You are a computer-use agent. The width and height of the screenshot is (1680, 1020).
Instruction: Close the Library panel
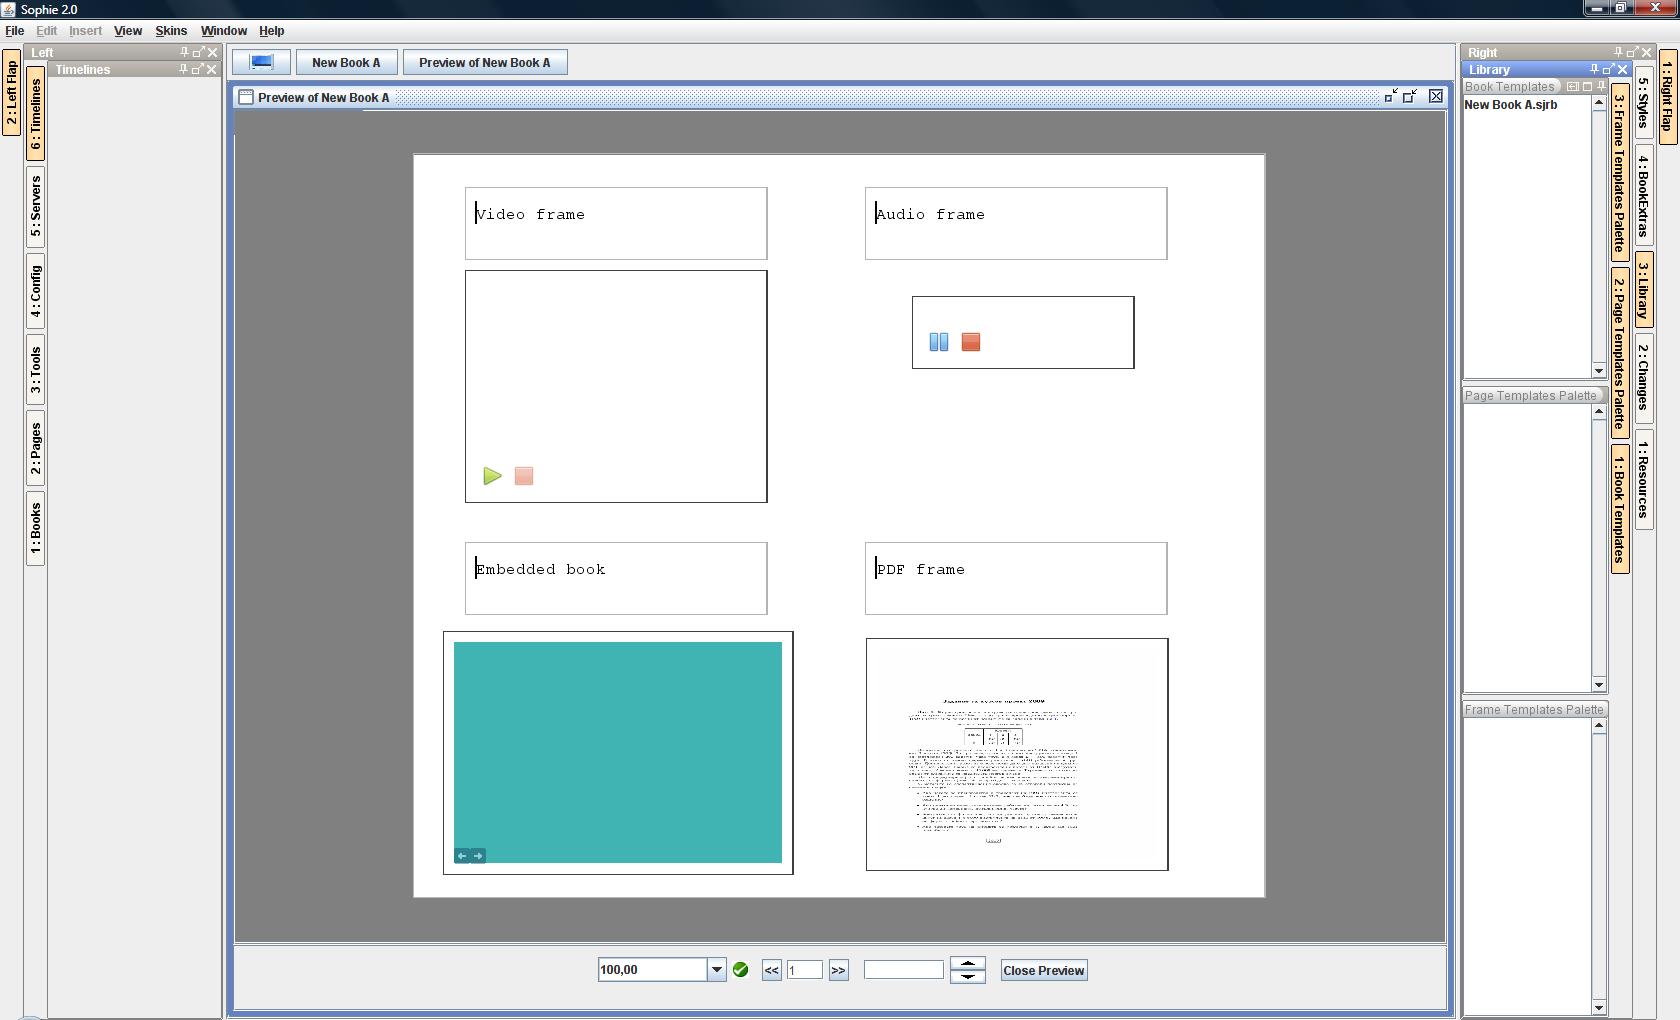[x=1622, y=69]
